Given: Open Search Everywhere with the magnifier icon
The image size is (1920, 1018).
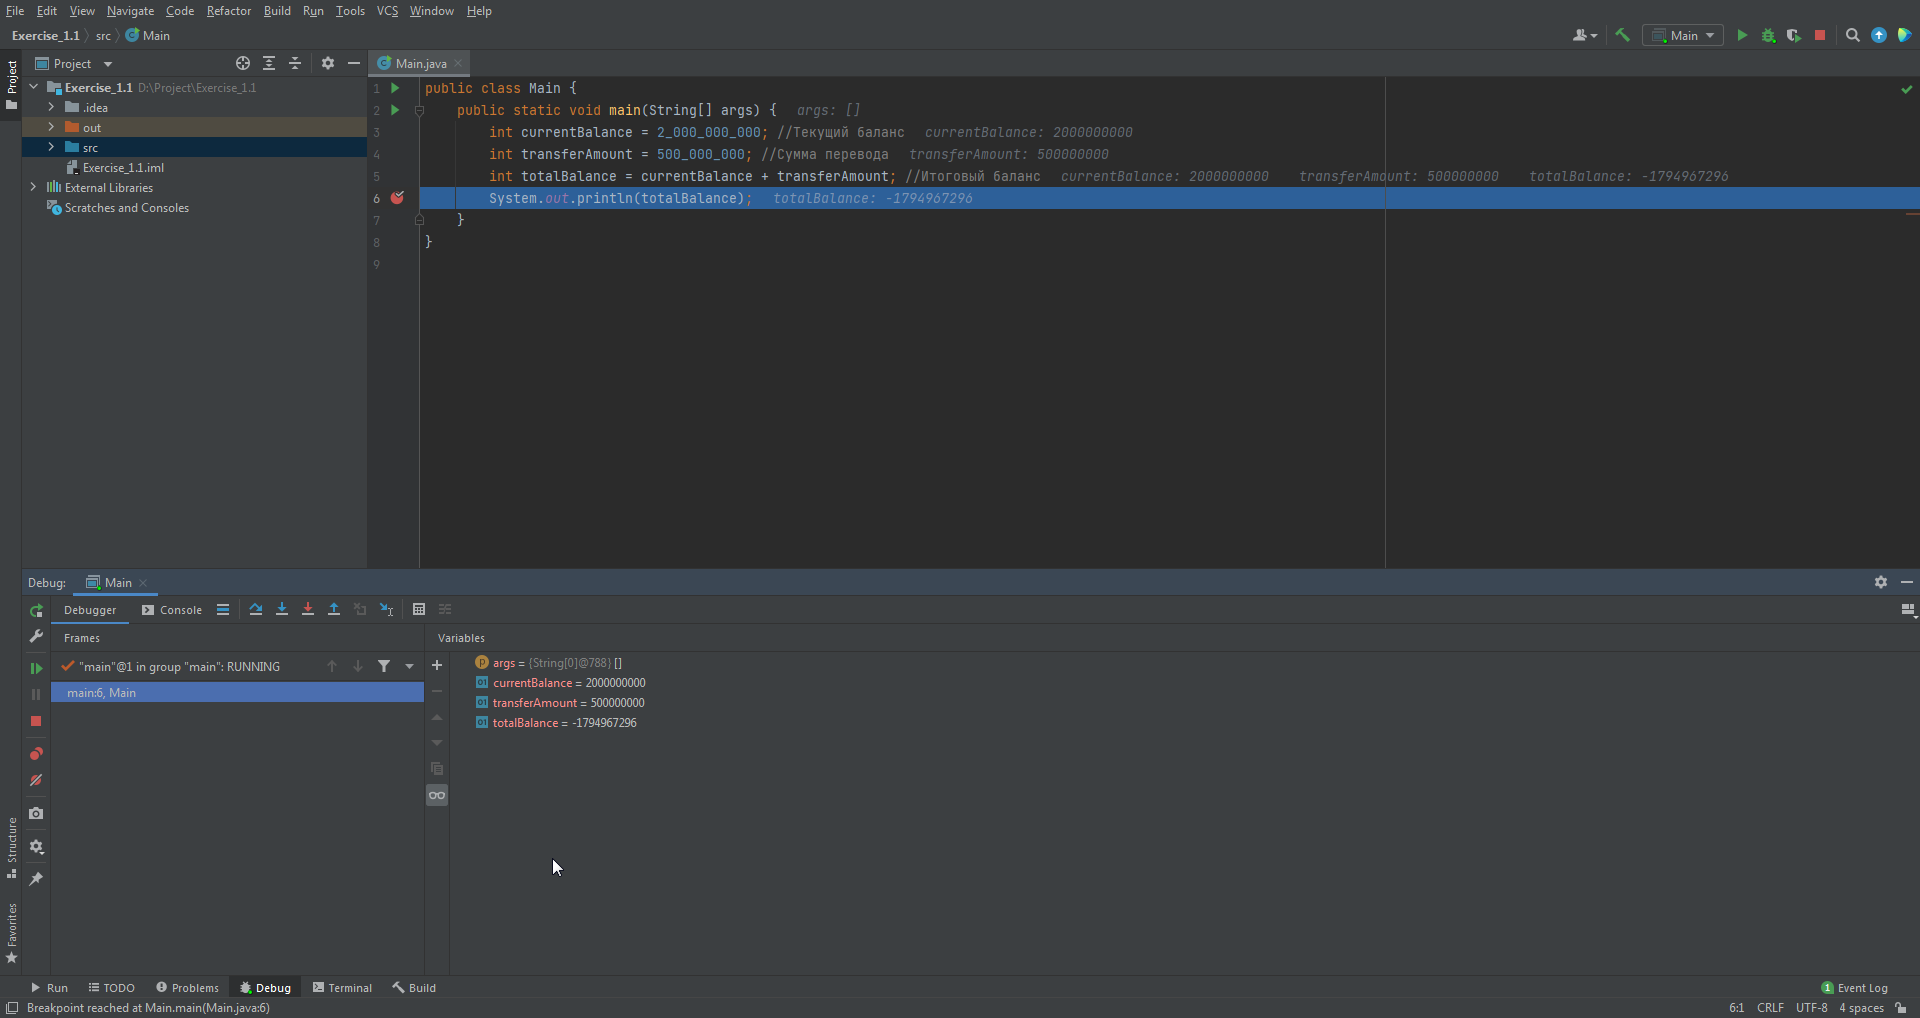Looking at the screenshot, I should coord(1852,35).
